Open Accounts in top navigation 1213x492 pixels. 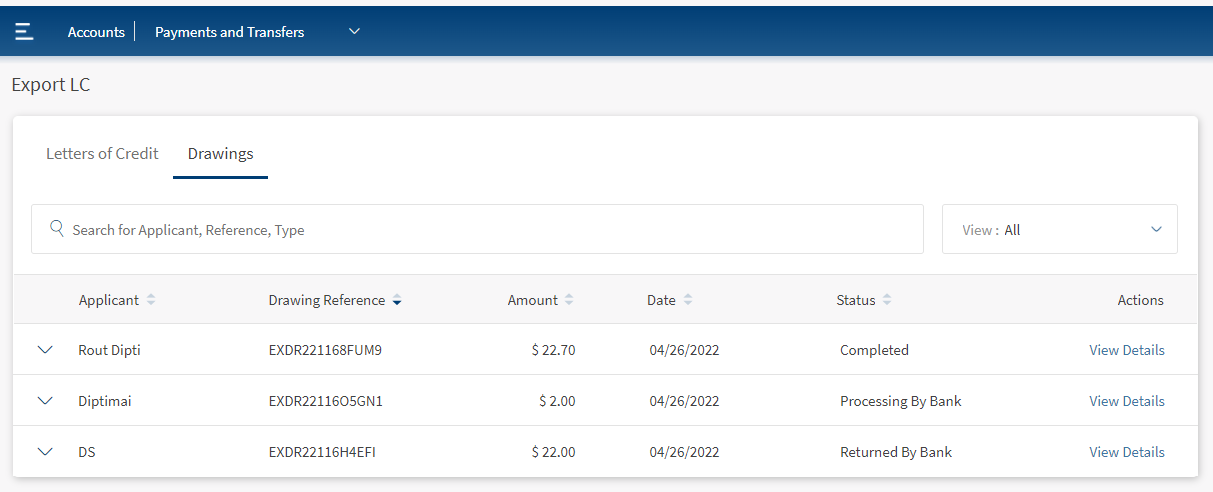[96, 32]
